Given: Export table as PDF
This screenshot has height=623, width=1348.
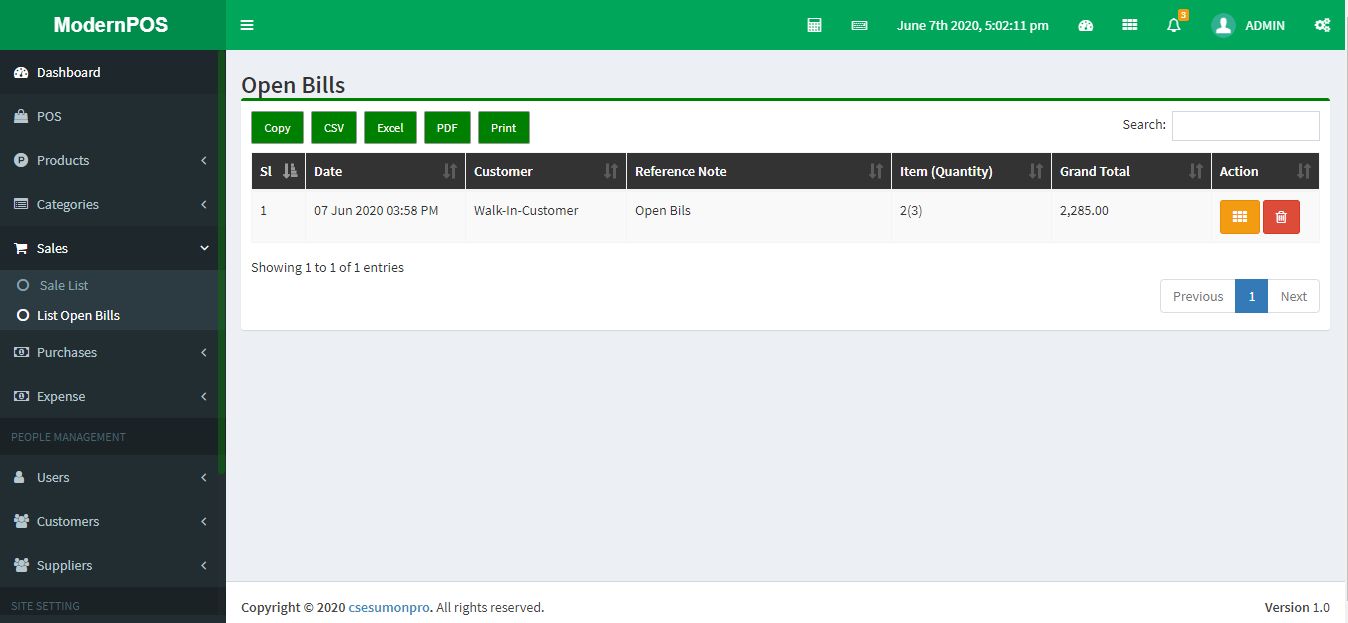Looking at the screenshot, I should click(447, 127).
